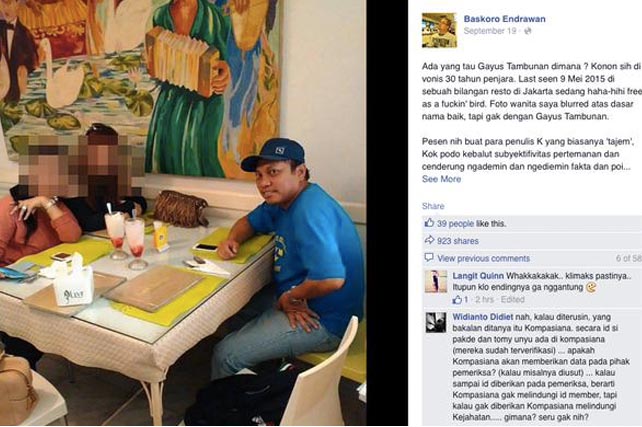
Task: Click the Langit Quinn commenter name
Action: (478, 276)
